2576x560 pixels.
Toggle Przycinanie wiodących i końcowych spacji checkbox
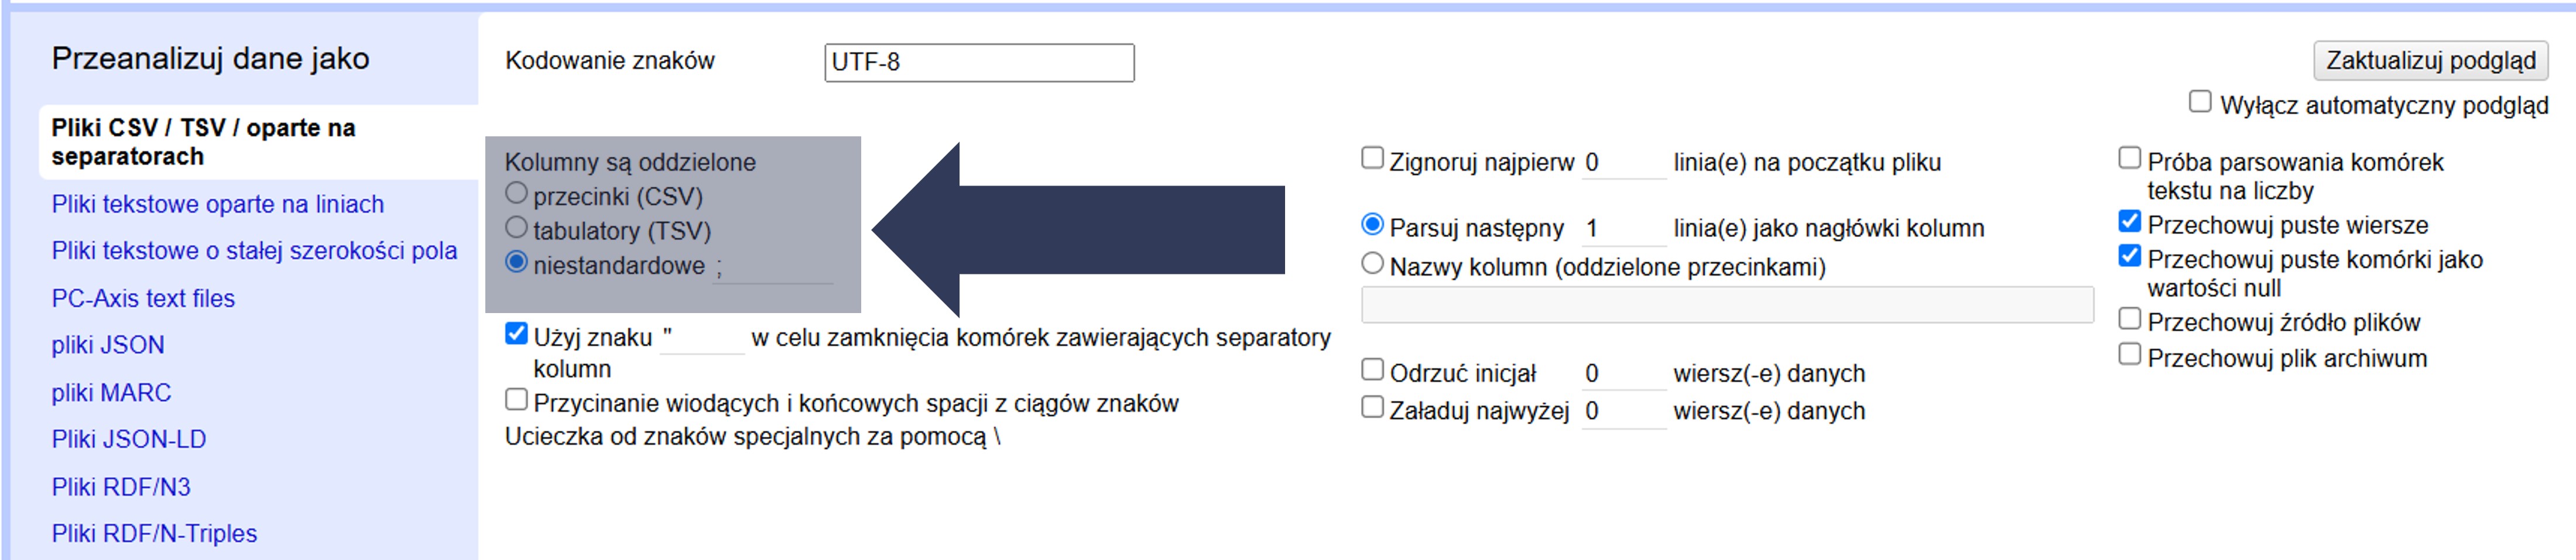[516, 400]
